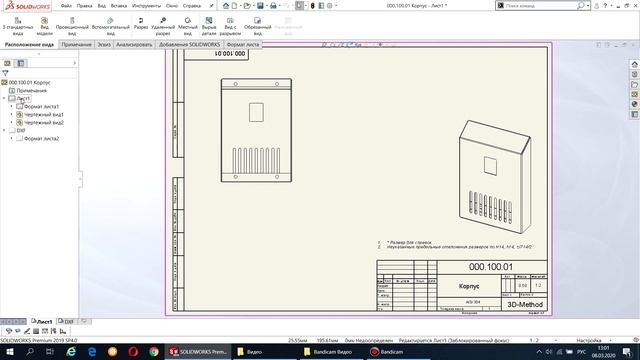Viewport: 640px width, 360px height.
Task: Print the drawing with the printer icon
Action: pos(273,6)
